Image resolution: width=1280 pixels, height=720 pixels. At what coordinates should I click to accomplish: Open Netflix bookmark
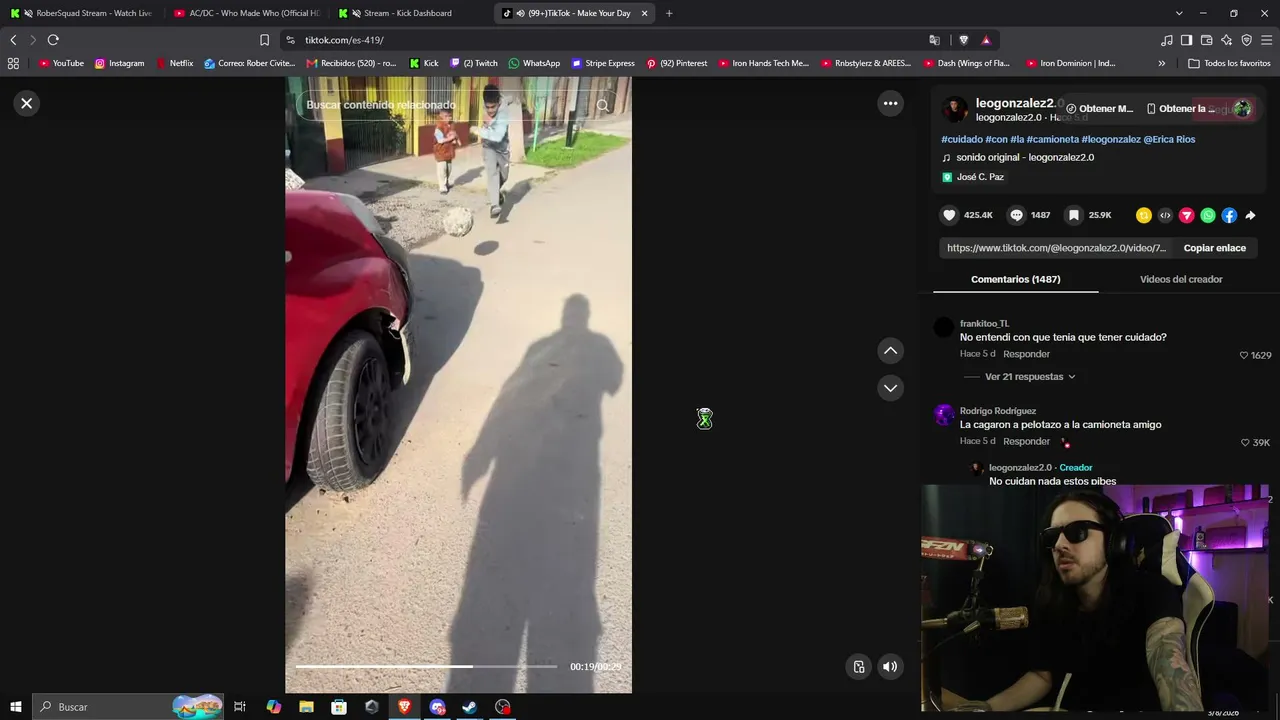coord(175,63)
